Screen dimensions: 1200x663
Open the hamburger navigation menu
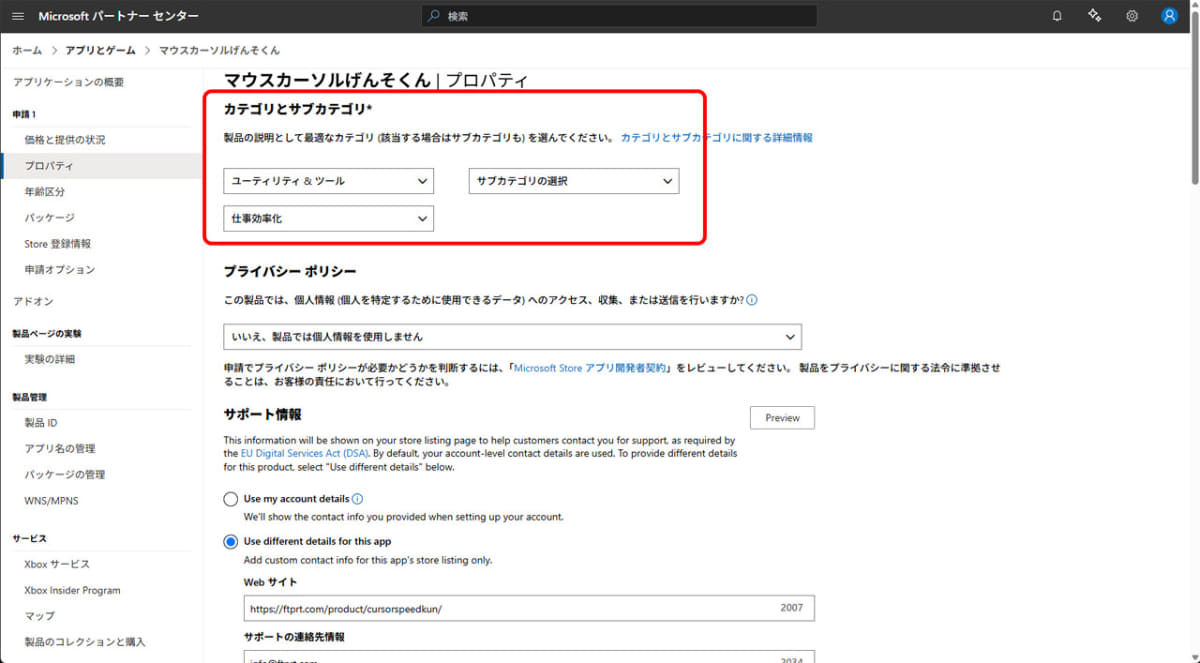click(x=18, y=16)
